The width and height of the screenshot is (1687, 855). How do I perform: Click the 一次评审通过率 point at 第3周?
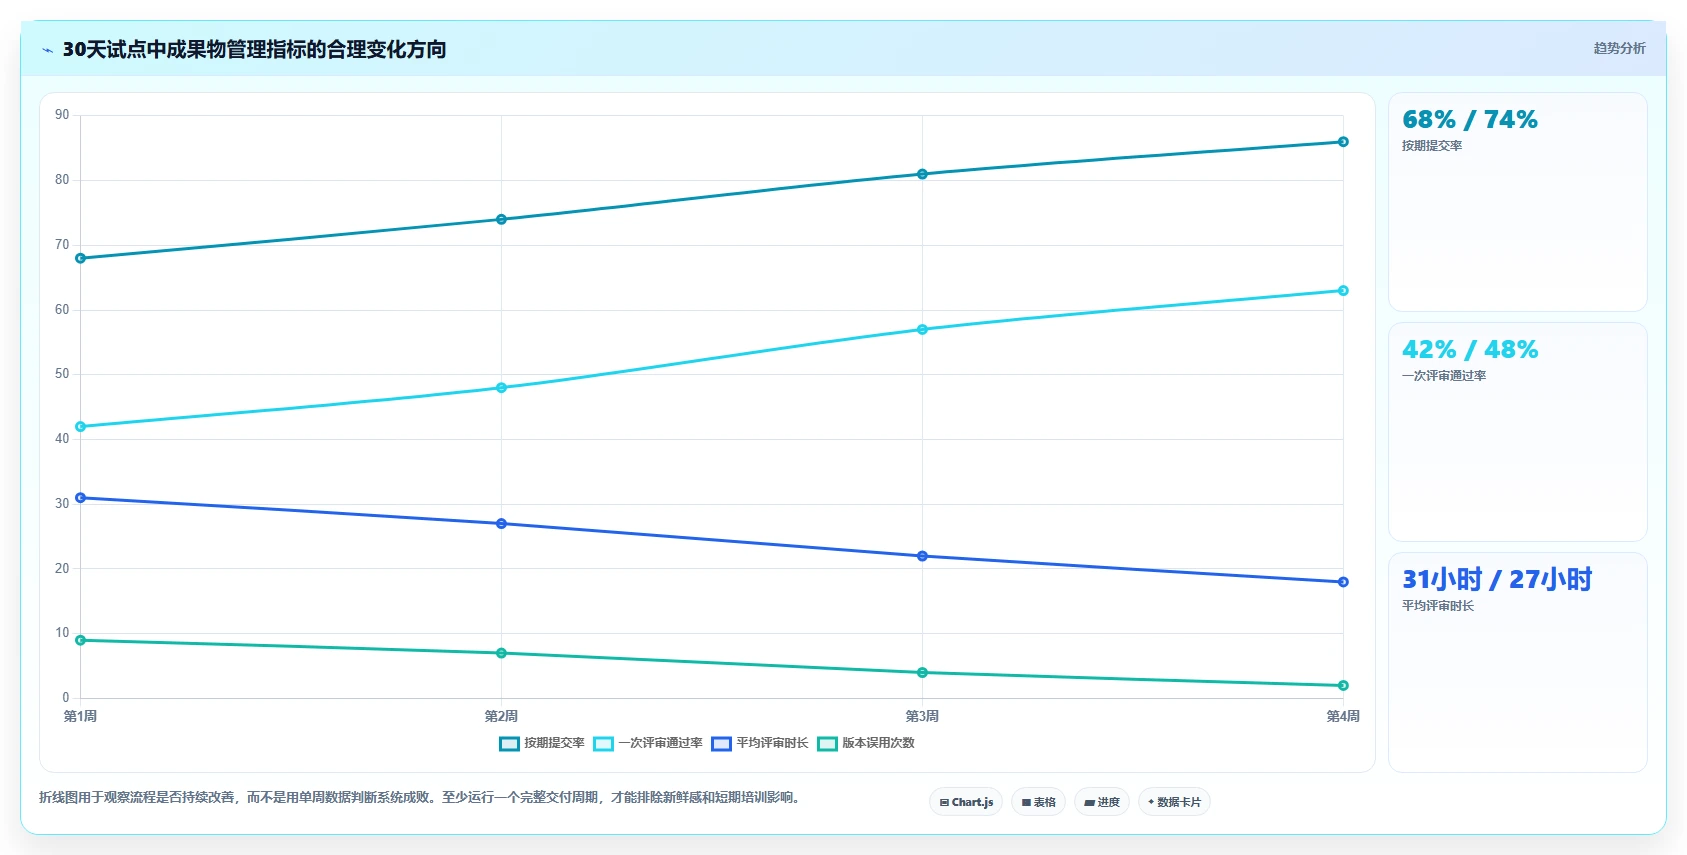pyautogui.click(x=923, y=329)
